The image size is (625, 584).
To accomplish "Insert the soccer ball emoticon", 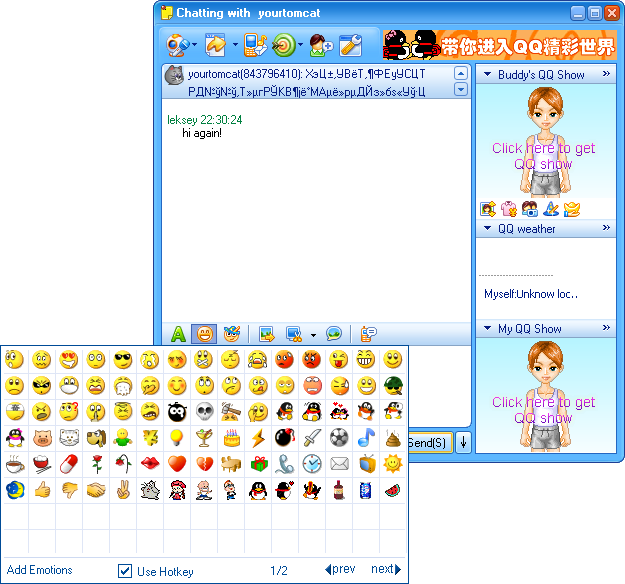I will (339, 438).
